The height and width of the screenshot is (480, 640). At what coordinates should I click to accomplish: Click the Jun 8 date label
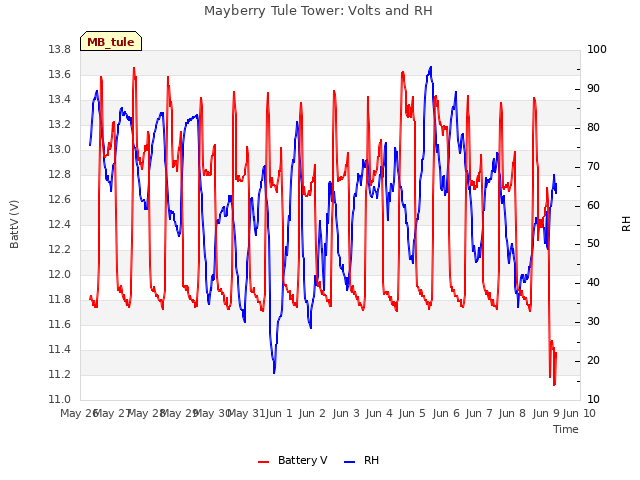[x=512, y=414]
